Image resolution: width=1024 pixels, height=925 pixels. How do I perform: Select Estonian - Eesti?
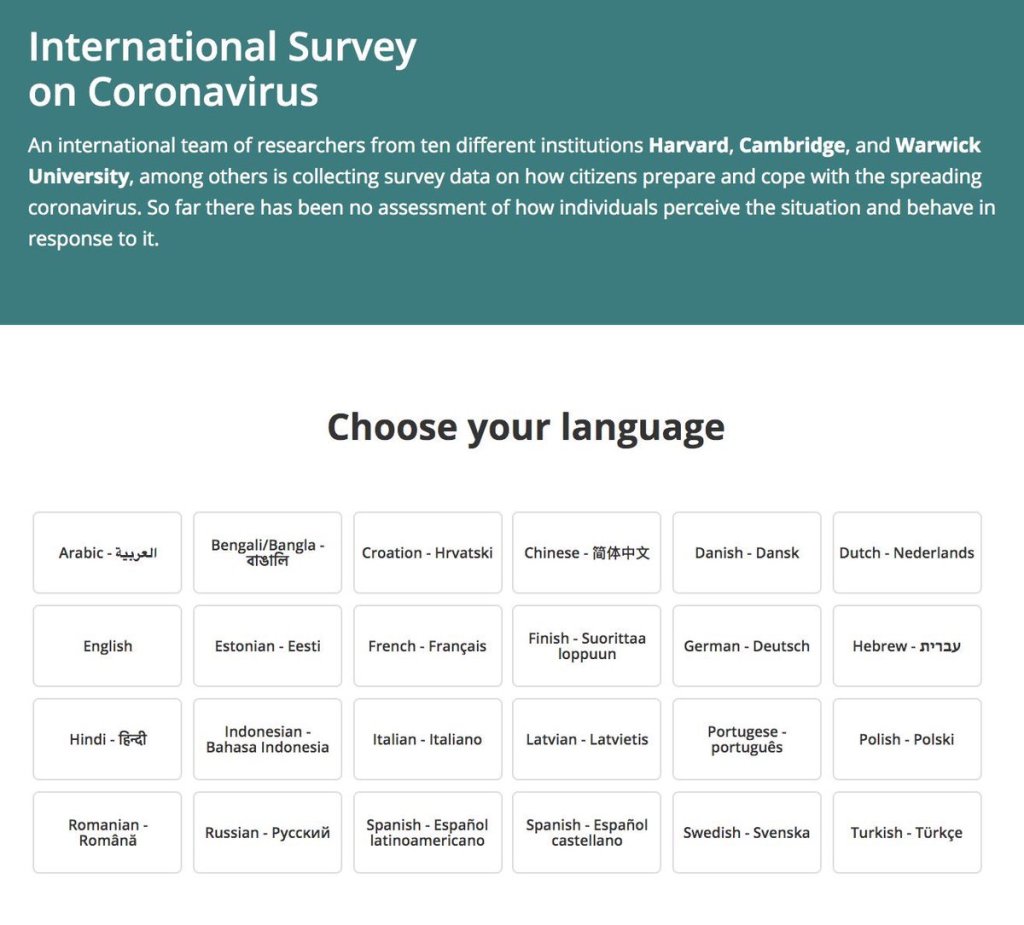pos(267,646)
